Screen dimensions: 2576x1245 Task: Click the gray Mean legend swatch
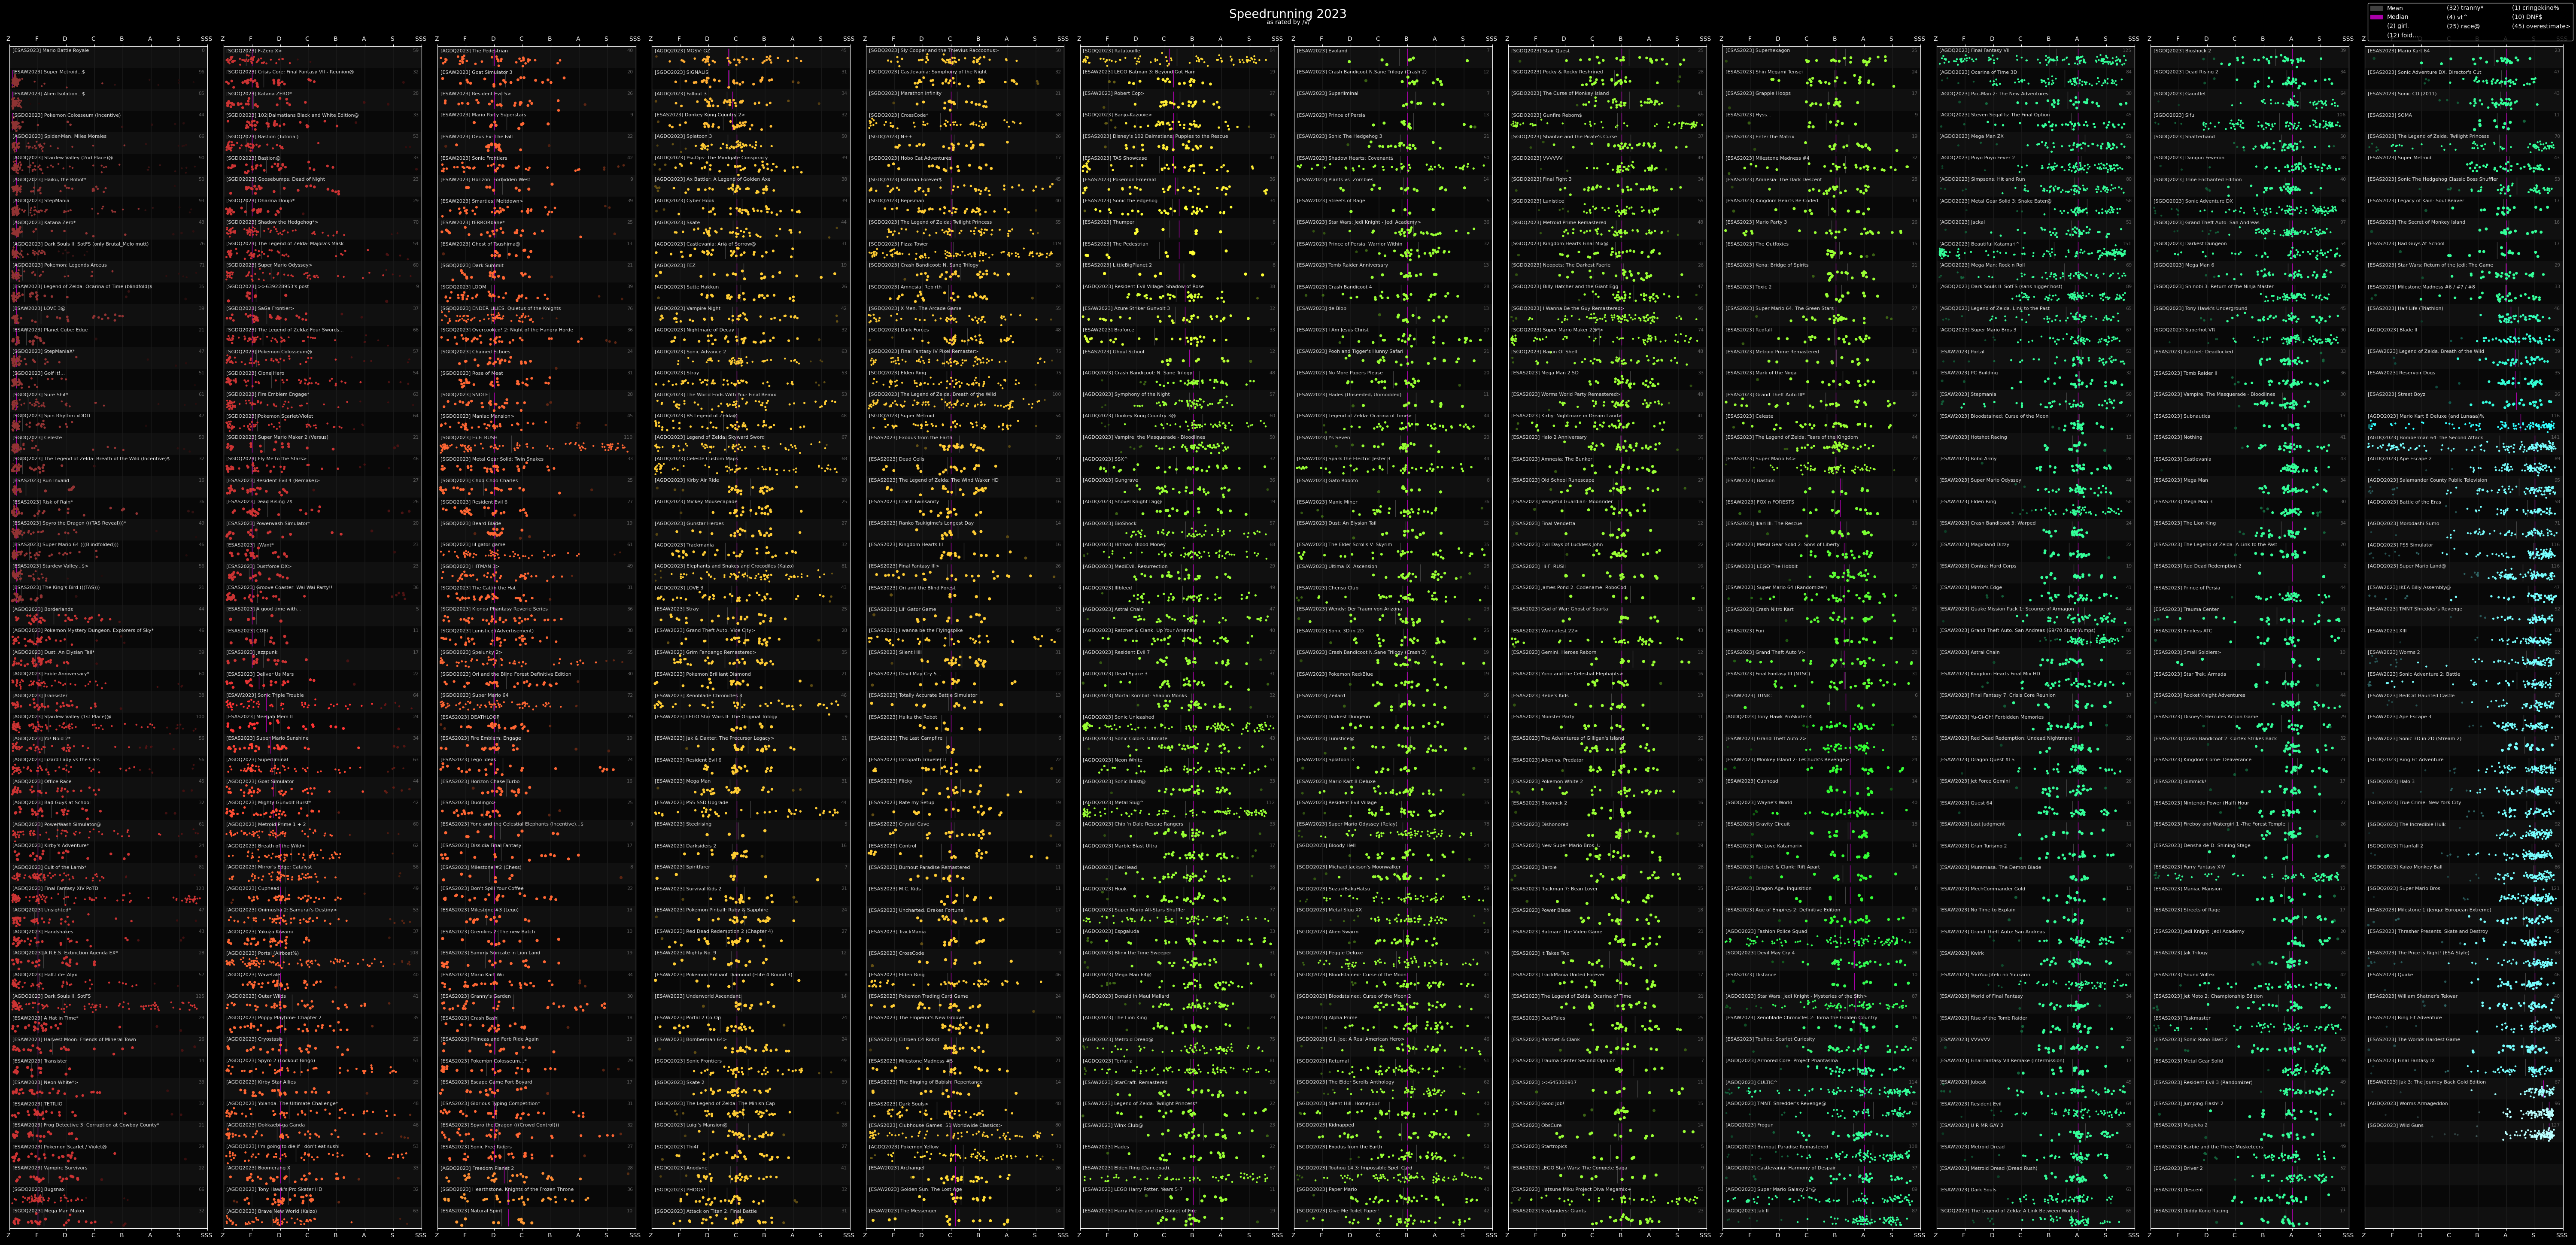[2376, 8]
